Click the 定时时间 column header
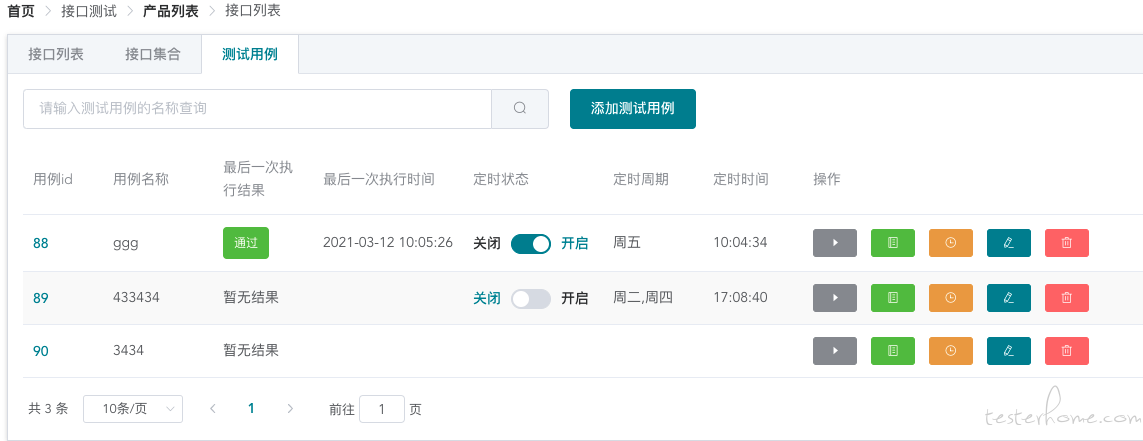1143x441 pixels. click(741, 179)
